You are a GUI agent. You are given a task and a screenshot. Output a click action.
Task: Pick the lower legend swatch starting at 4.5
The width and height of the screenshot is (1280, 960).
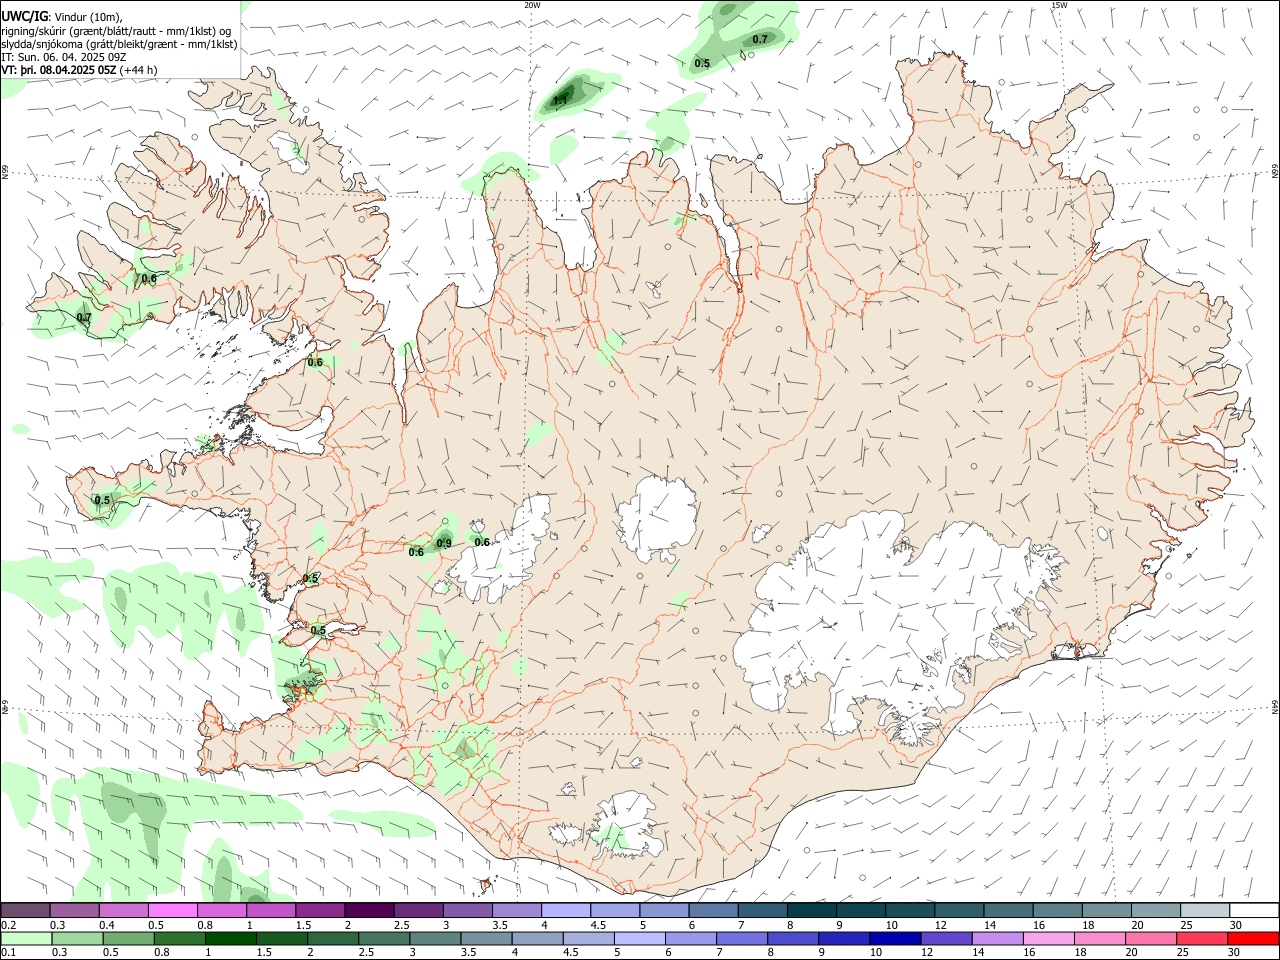click(588, 939)
